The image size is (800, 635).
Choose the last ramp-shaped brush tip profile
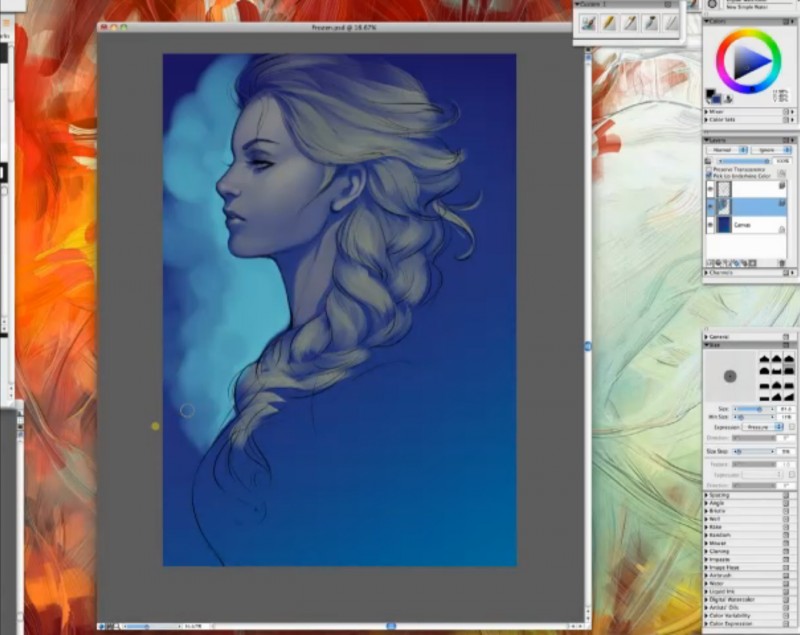tap(789, 396)
